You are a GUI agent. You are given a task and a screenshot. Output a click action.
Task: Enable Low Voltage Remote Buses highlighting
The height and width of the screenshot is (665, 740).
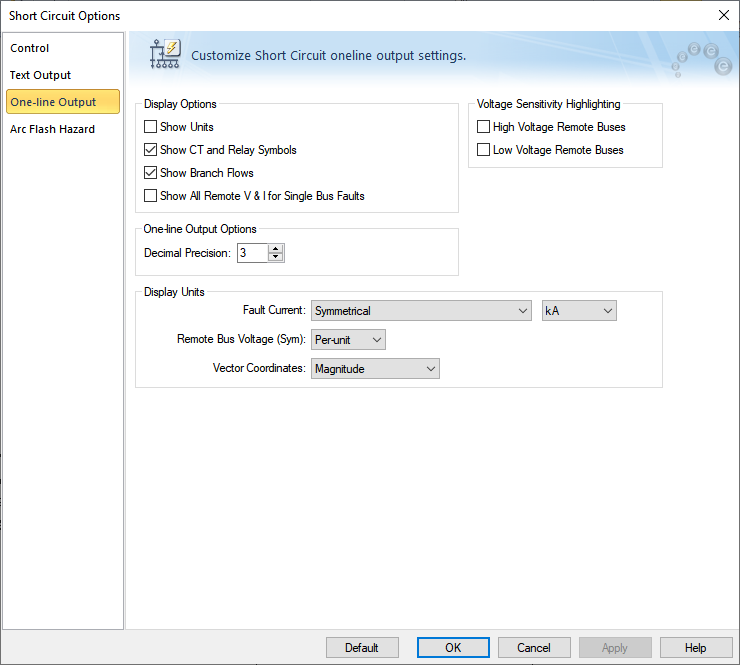click(484, 150)
